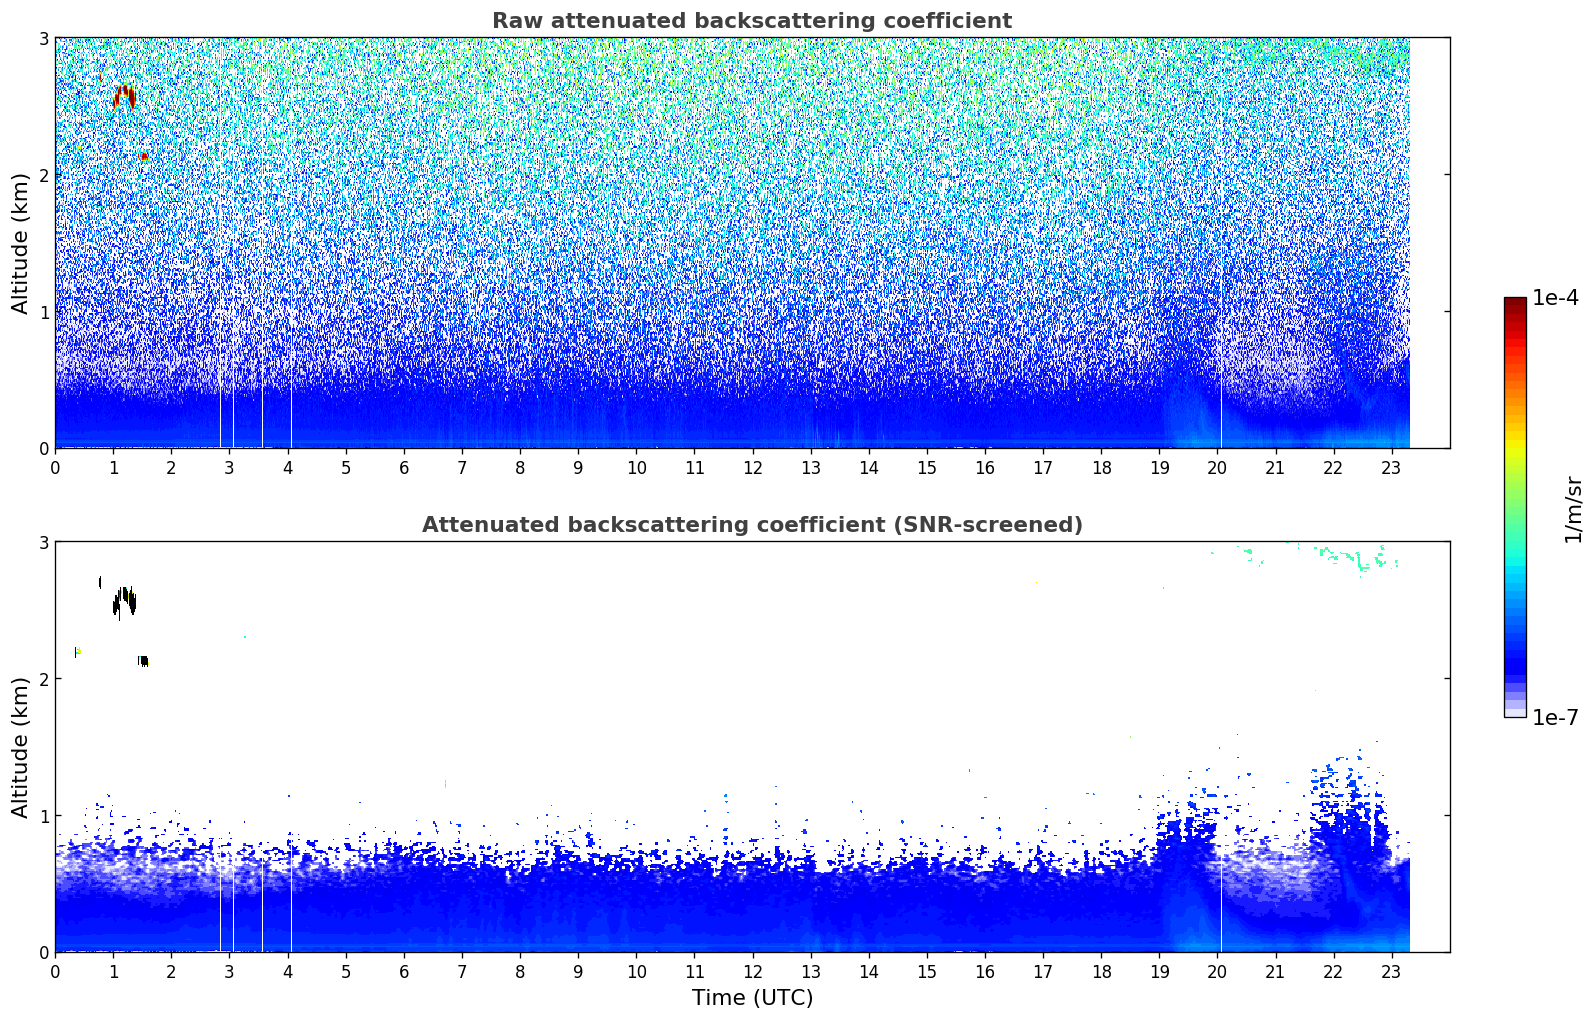Click the top plot's '12' time tick
Viewport: 1595px width, 1020px height.
coord(752,467)
